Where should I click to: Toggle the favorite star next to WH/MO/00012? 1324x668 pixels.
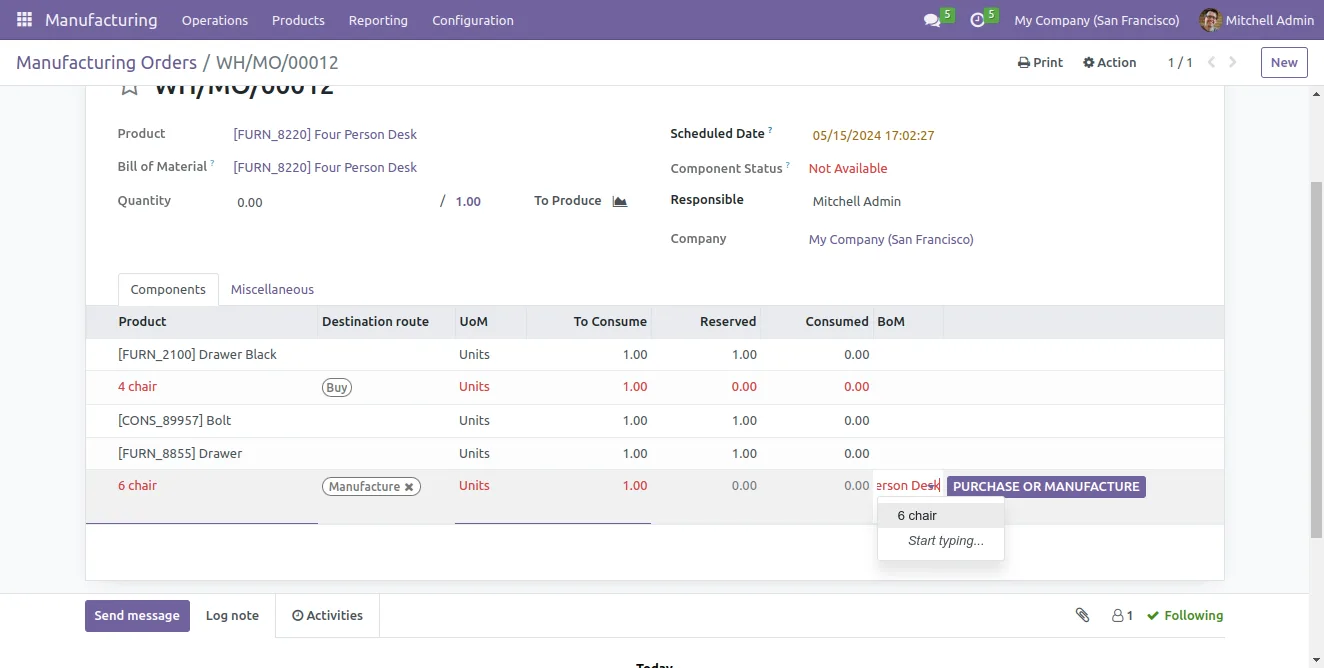coord(129,88)
